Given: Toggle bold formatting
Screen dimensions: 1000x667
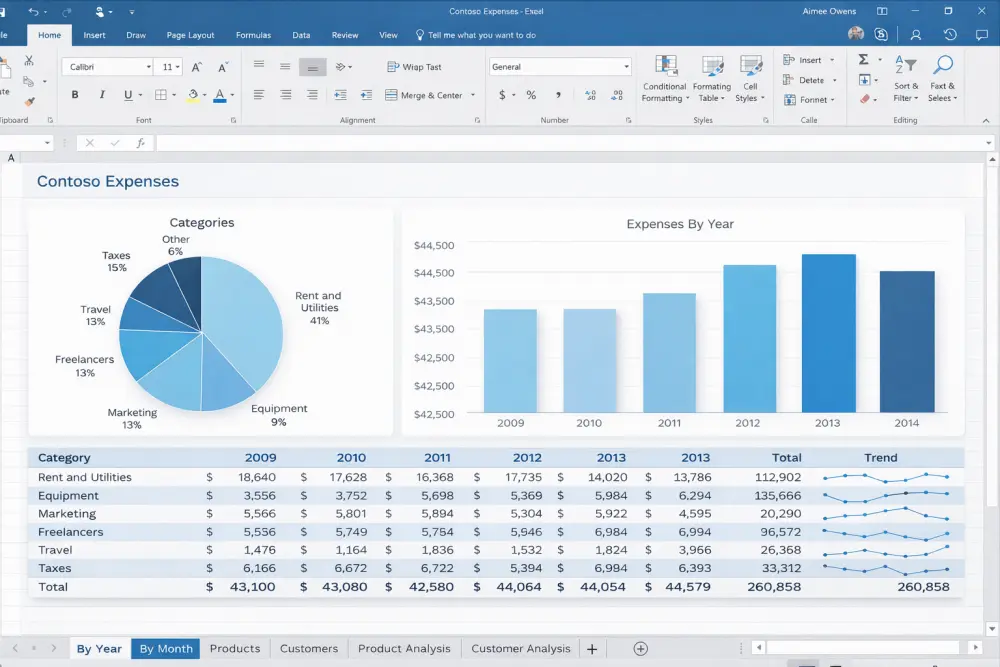Looking at the screenshot, I should coord(75,93).
